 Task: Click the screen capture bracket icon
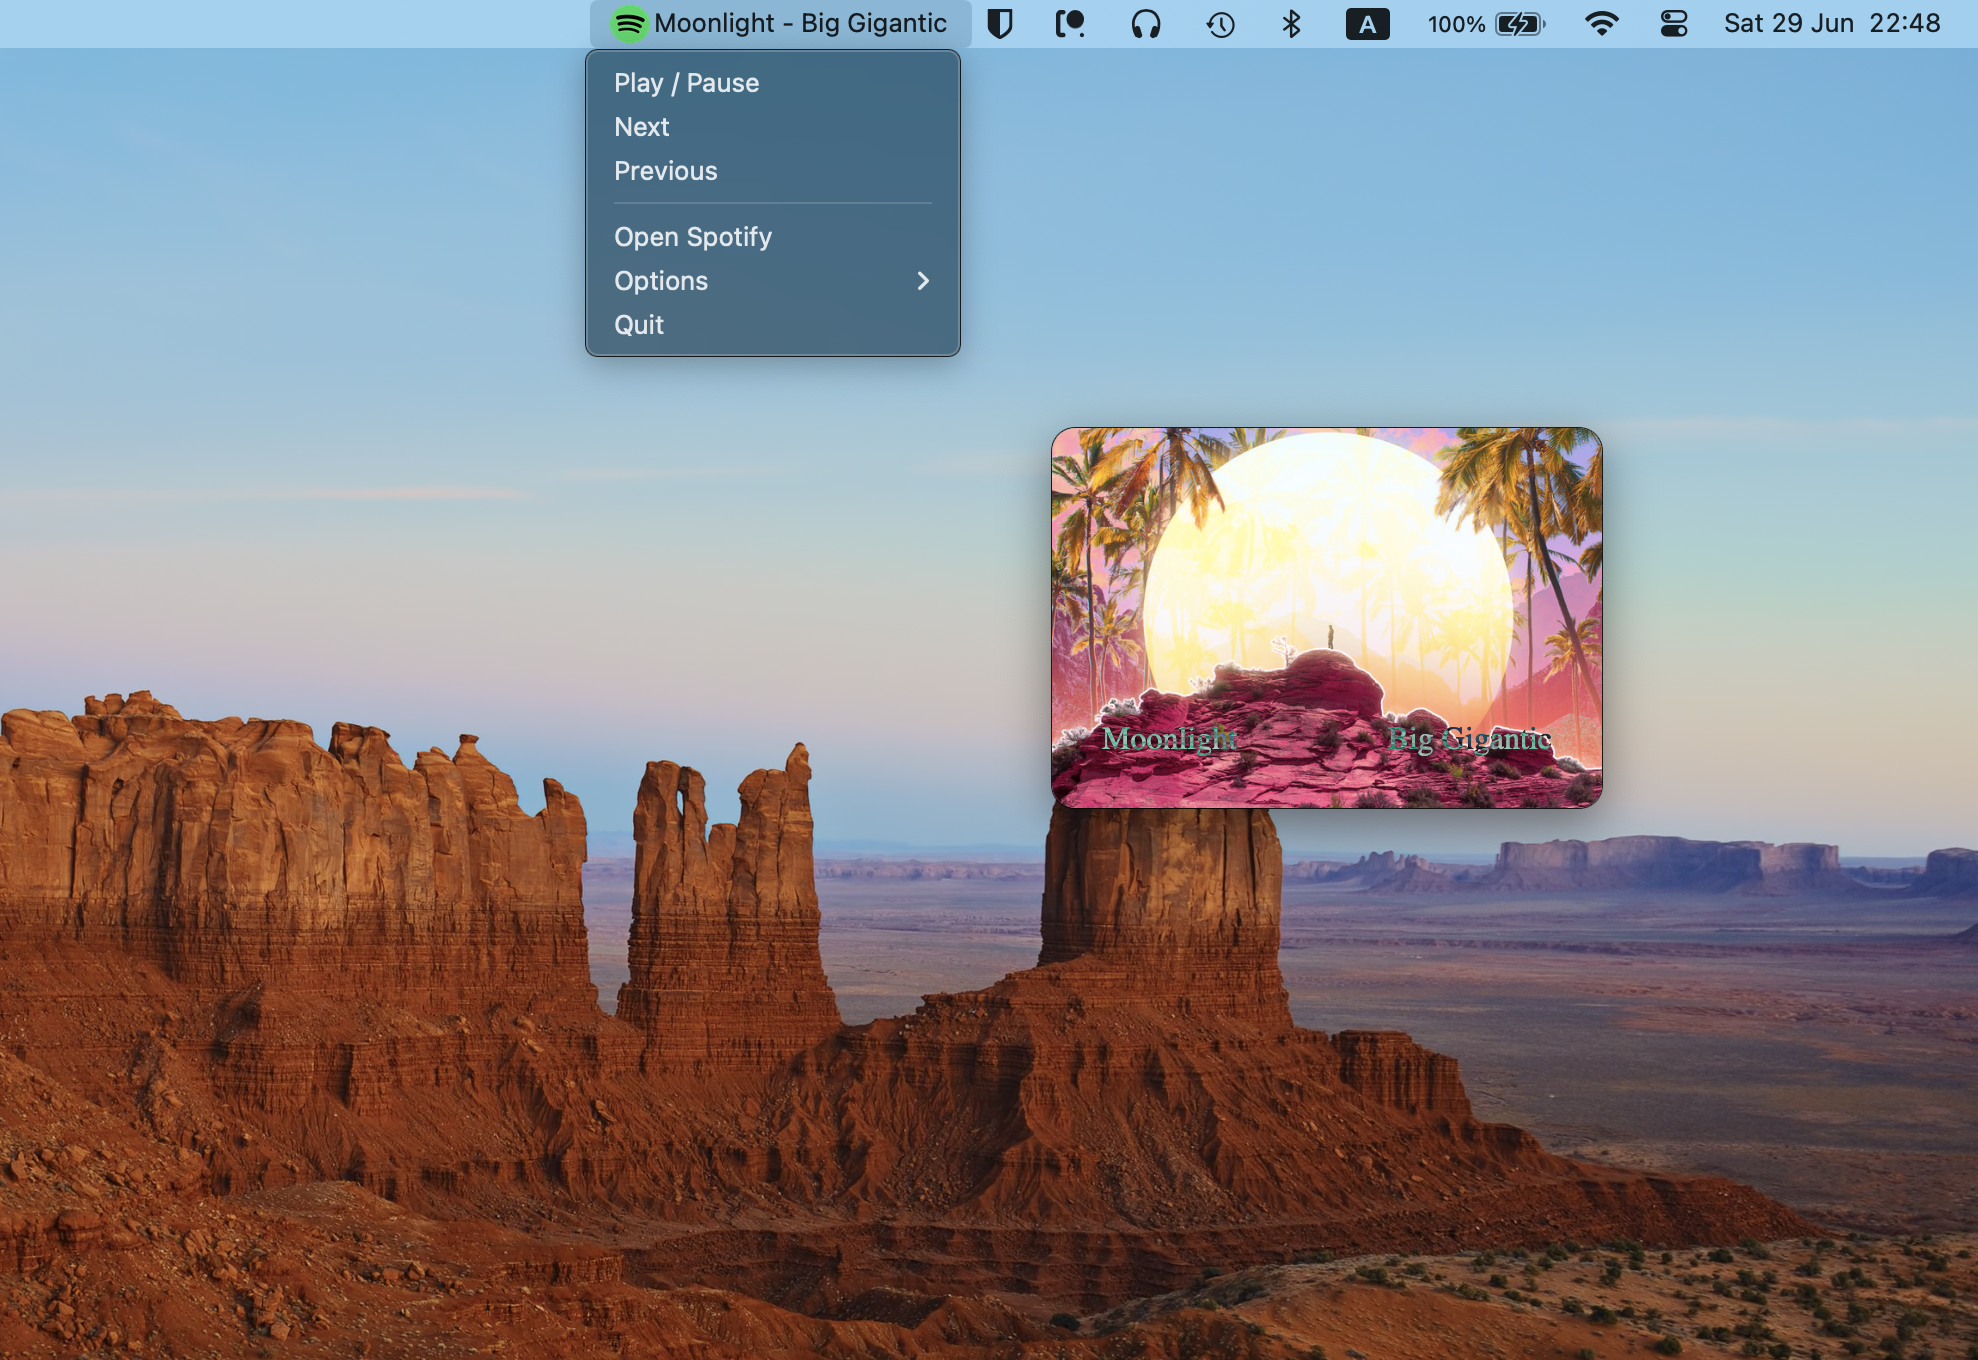click(x=1070, y=24)
